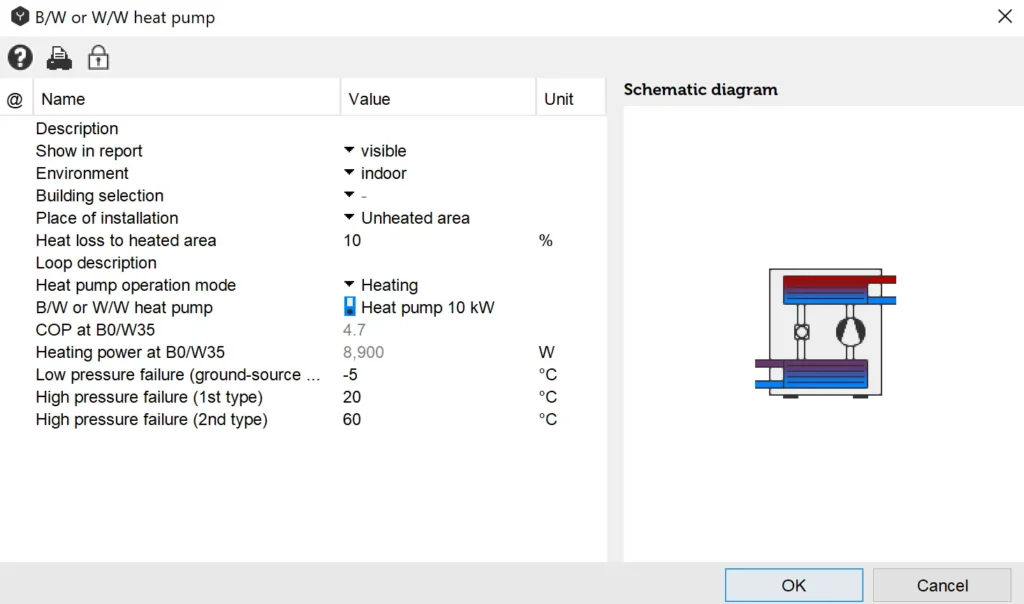Image resolution: width=1024 pixels, height=604 pixels.
Task: Click the app logo in title bar
Action: pos(19,17)
